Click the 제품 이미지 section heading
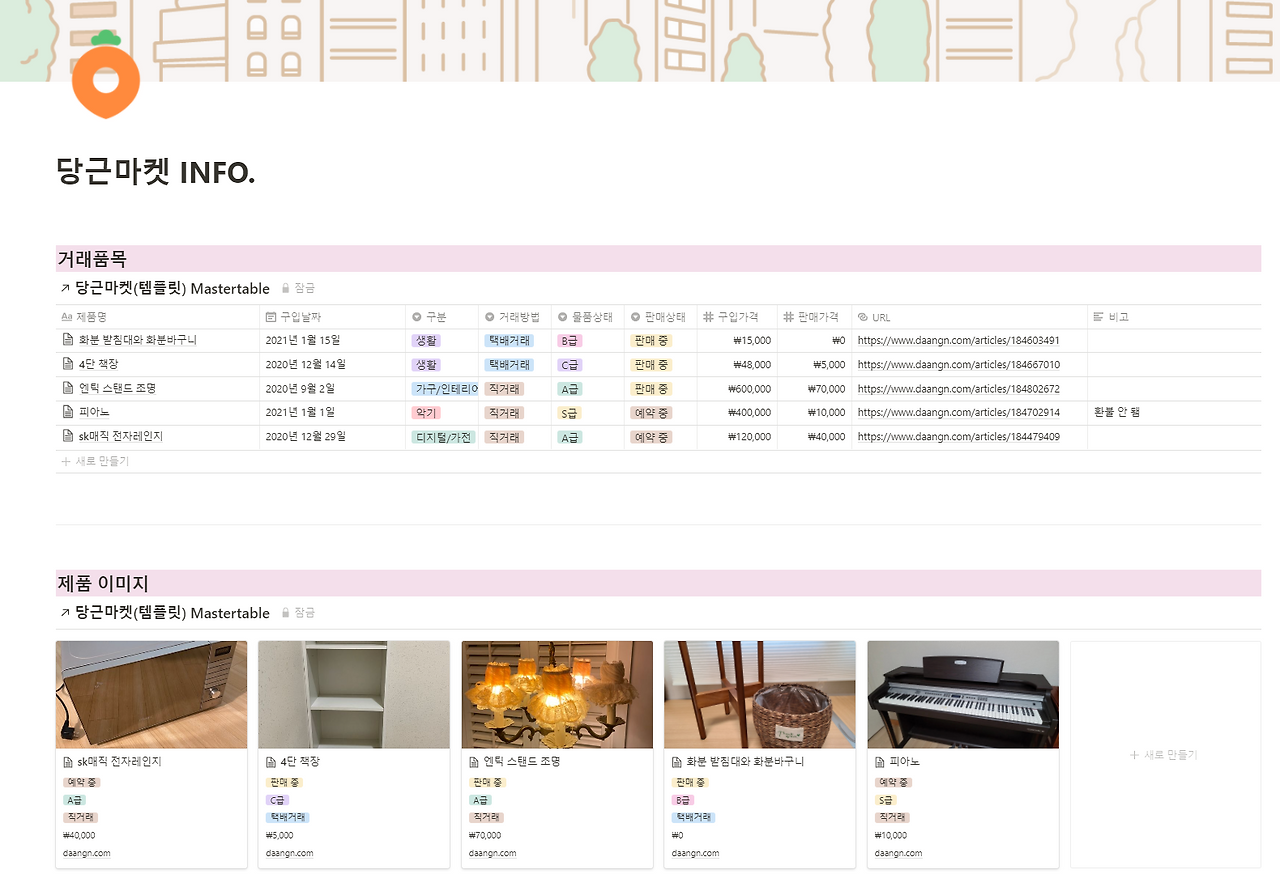Screen dimensions: 1280x874 [103, 583]
